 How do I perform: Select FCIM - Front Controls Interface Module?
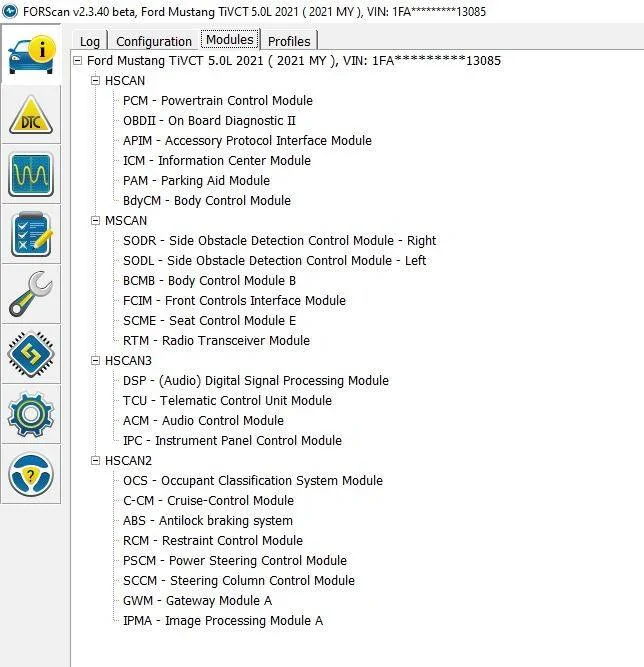tap(234, 300)
